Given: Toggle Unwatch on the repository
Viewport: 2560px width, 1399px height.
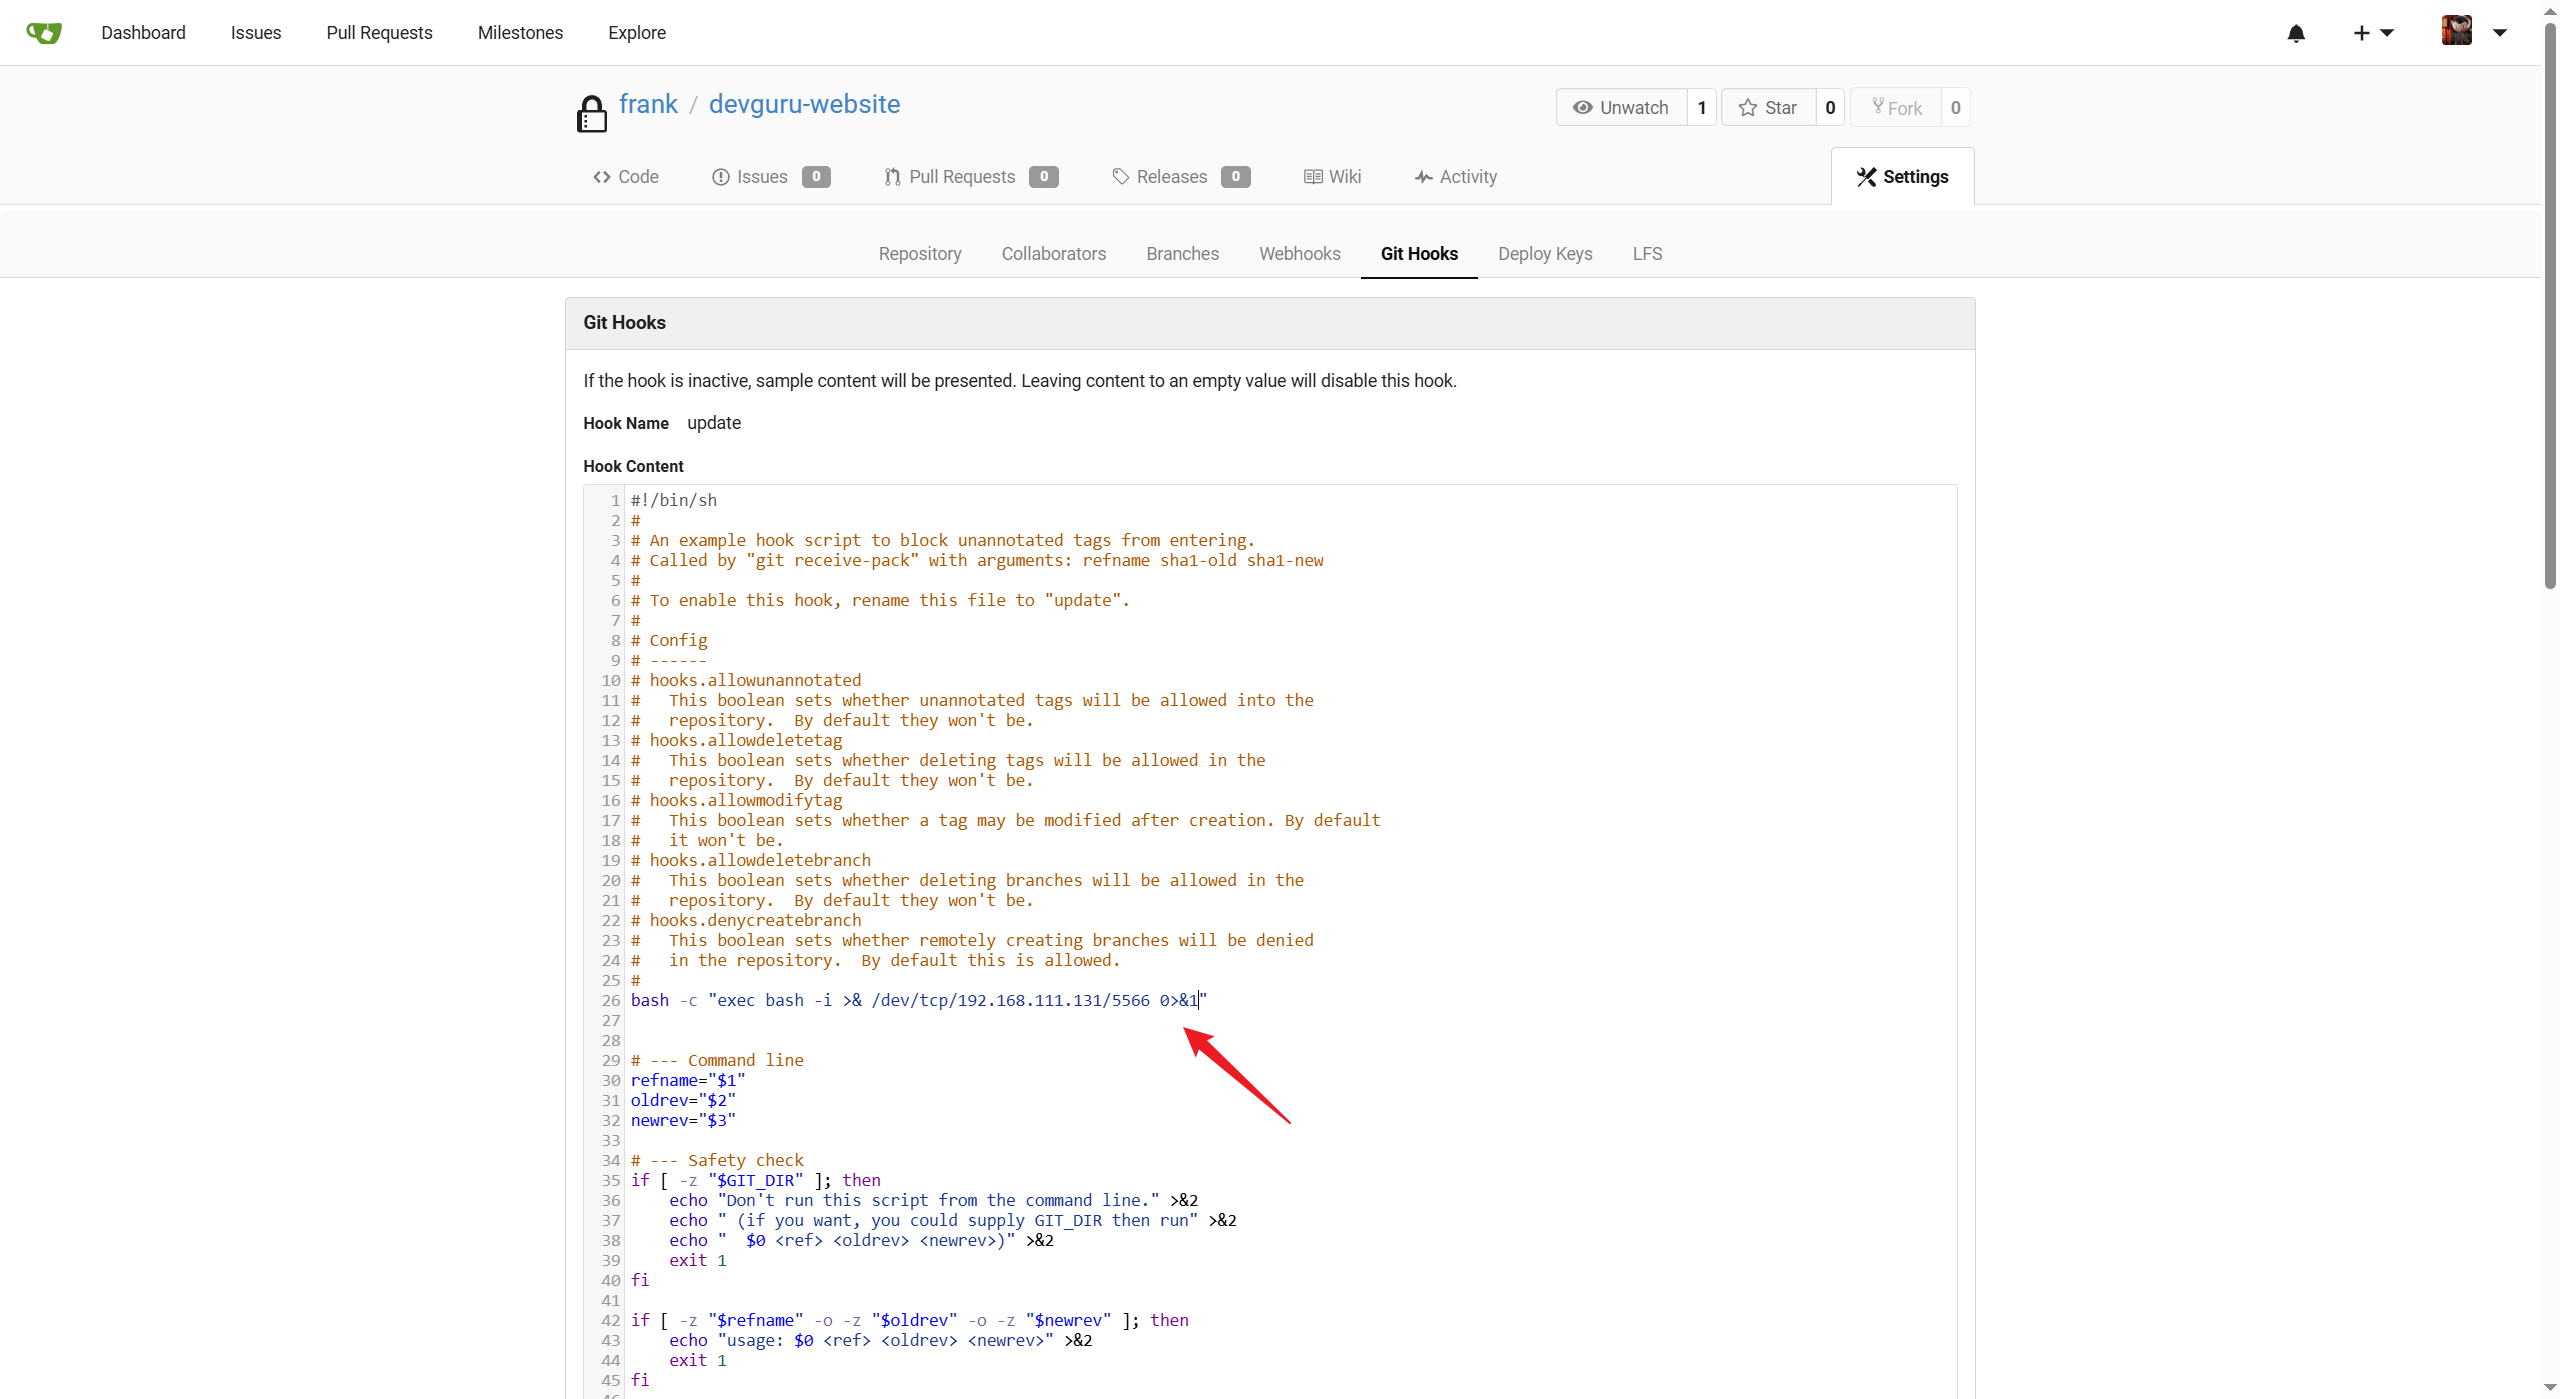Looking at the screenshot, I should (1621, 107).
